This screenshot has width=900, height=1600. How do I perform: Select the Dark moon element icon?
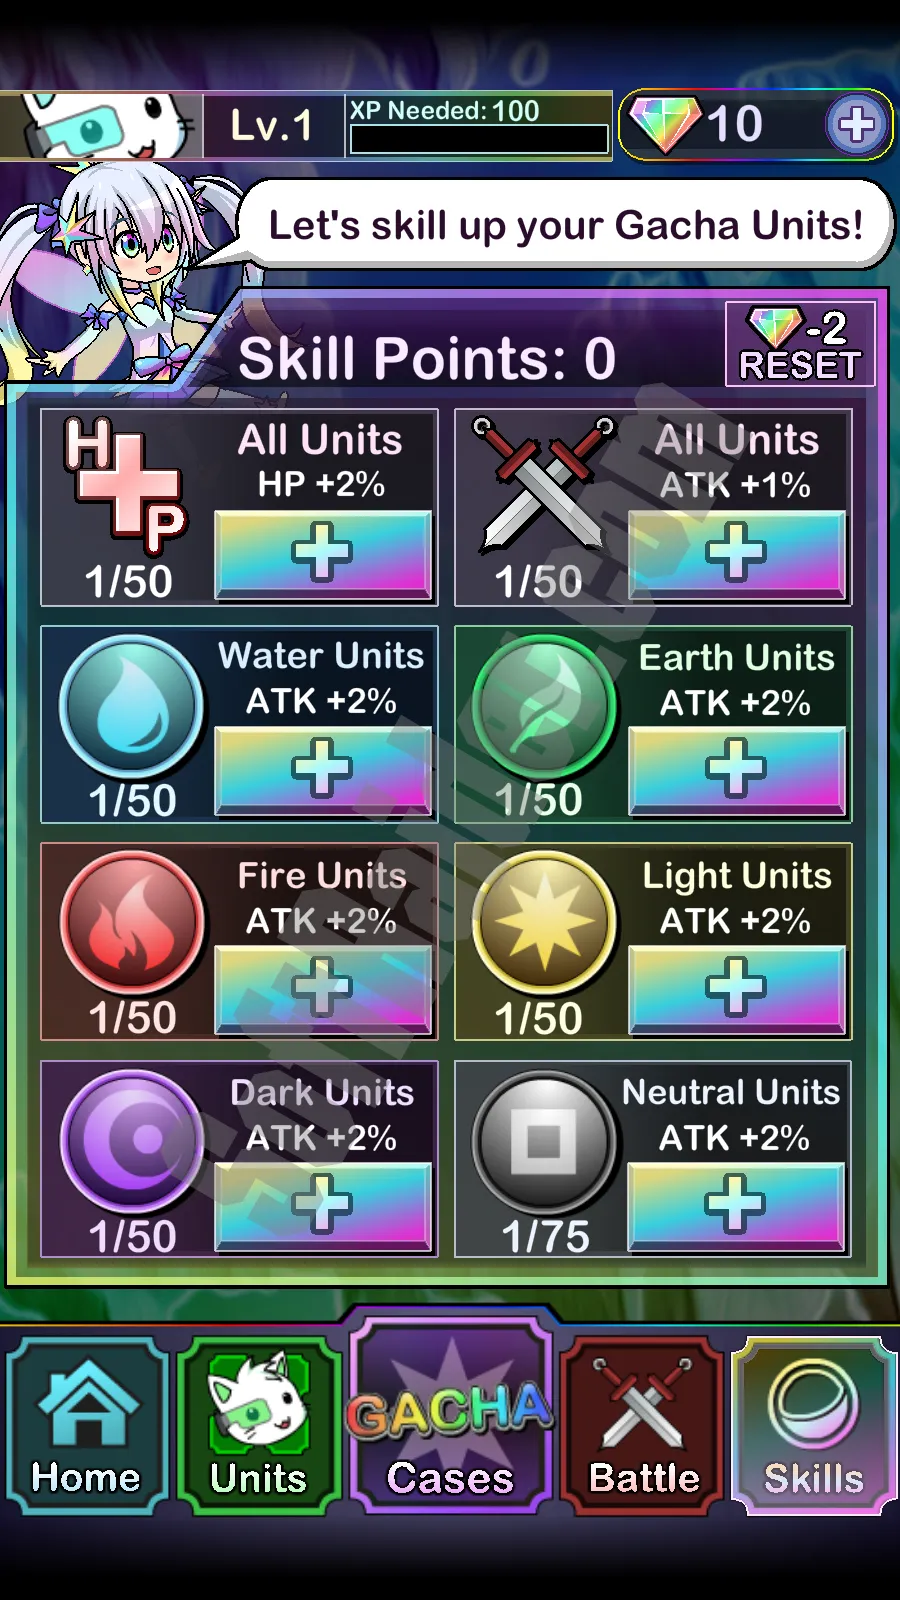[x=131, y=1141]
